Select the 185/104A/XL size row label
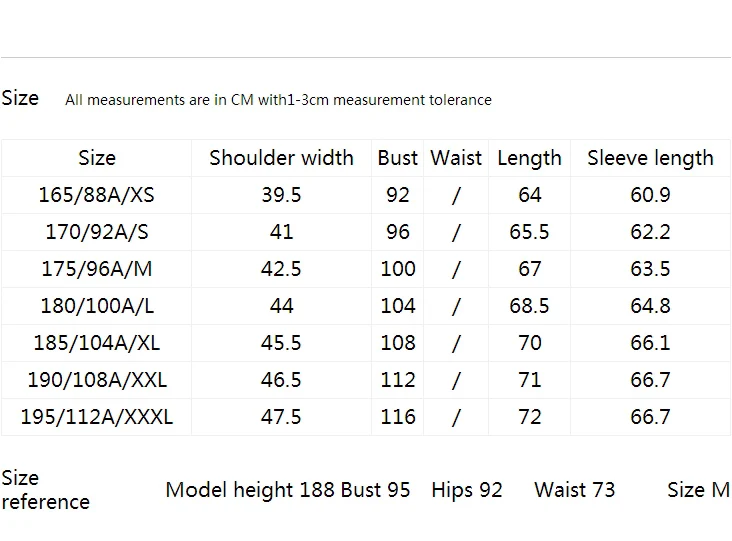This screenshot has height=541, width=732. 97,342
